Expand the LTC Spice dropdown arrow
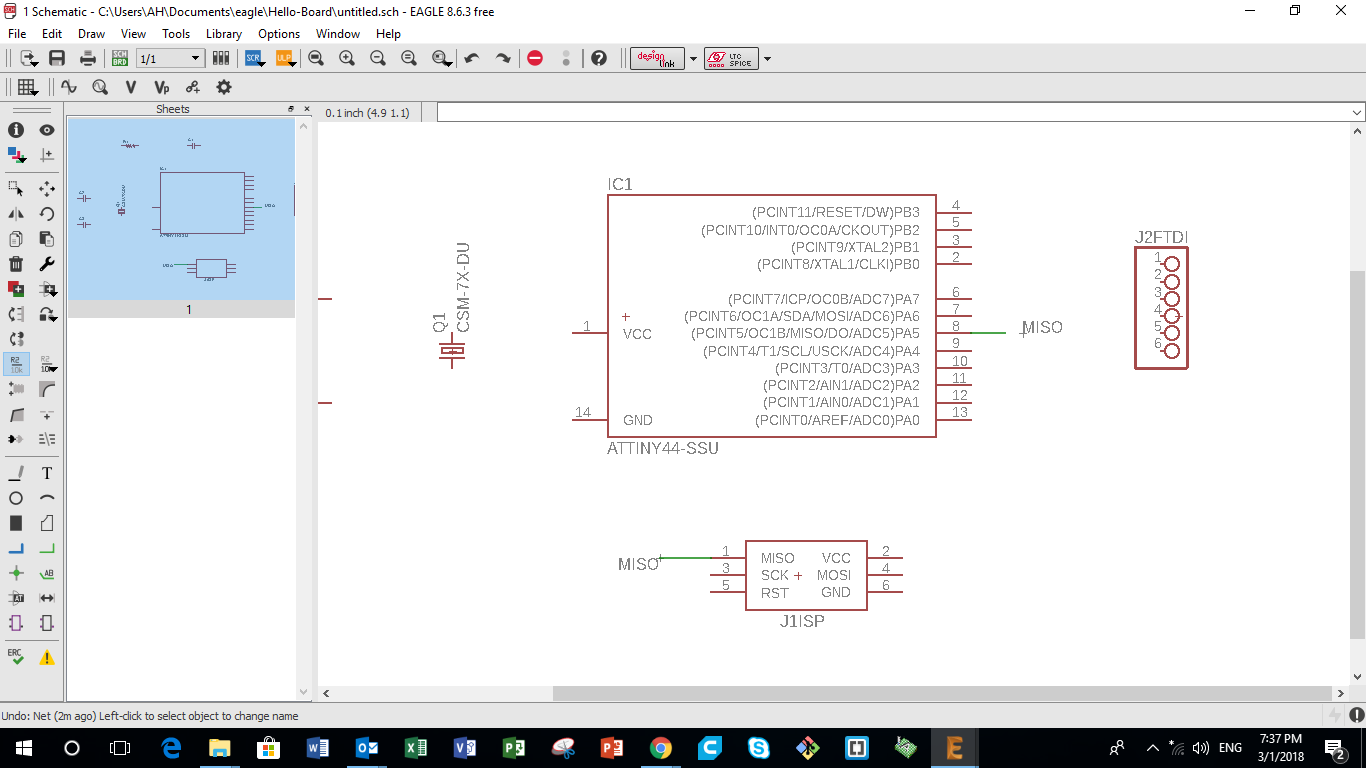 click(x=767, y=59)
